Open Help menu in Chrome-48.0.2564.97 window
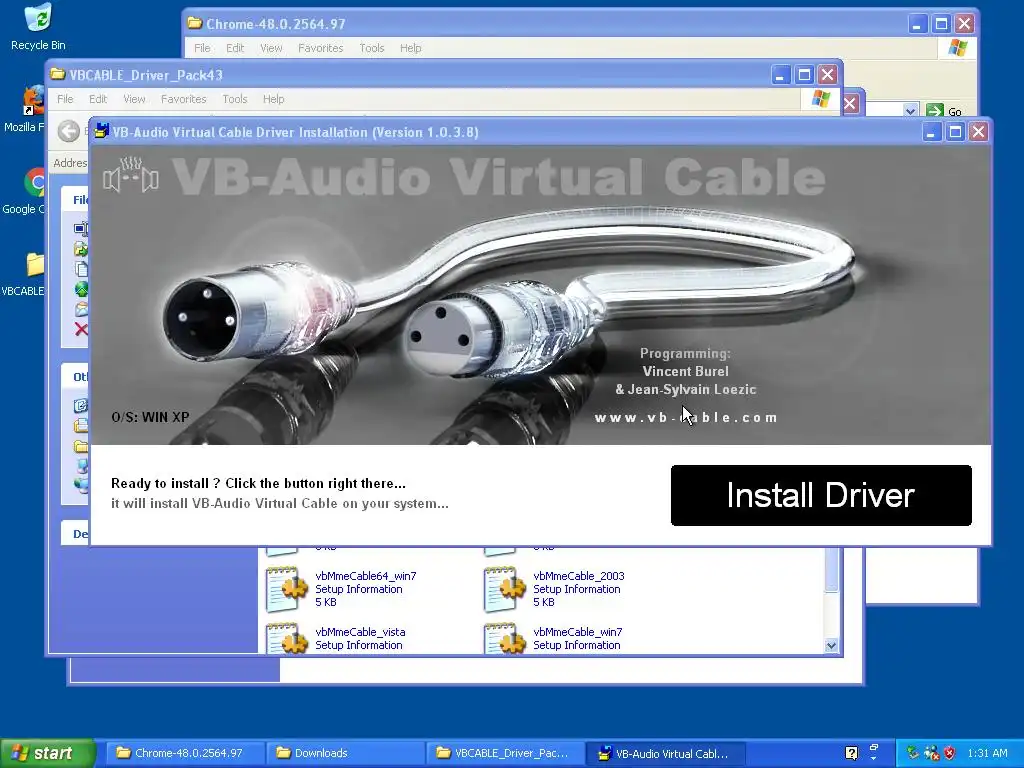1024x768 pixels. 411,48
